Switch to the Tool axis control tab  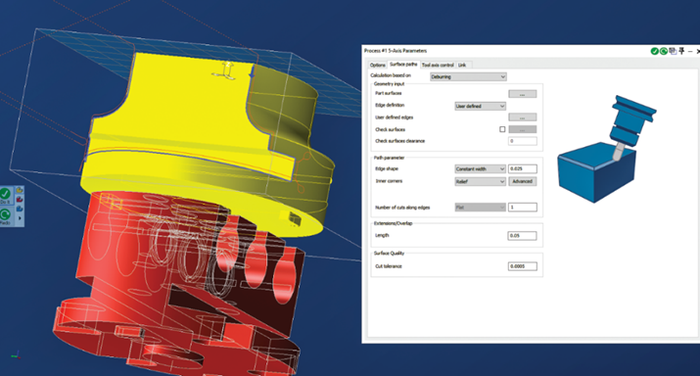tap(438, 65)
